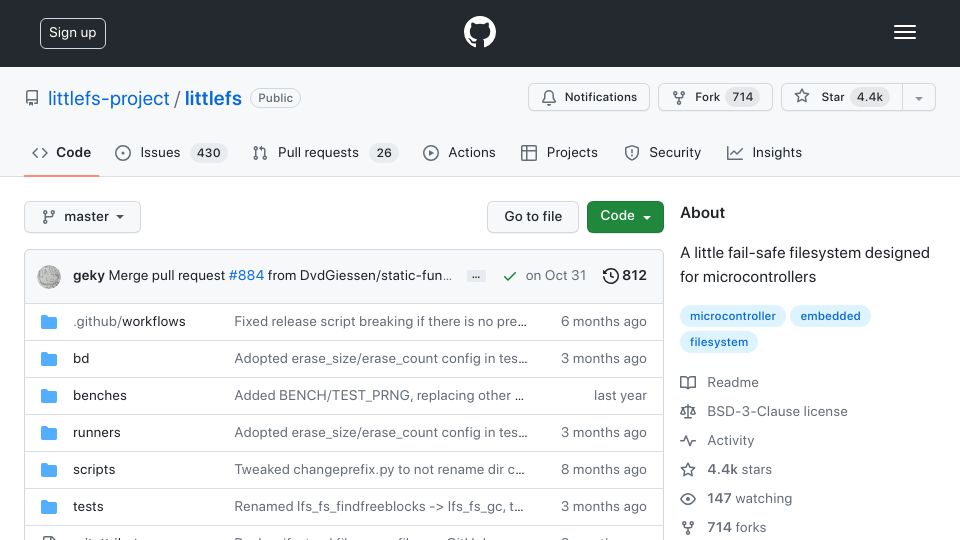Click the star icon in Star button
Image resolution: width=960 pixels, height=540 pixels.
pos(802,96)
